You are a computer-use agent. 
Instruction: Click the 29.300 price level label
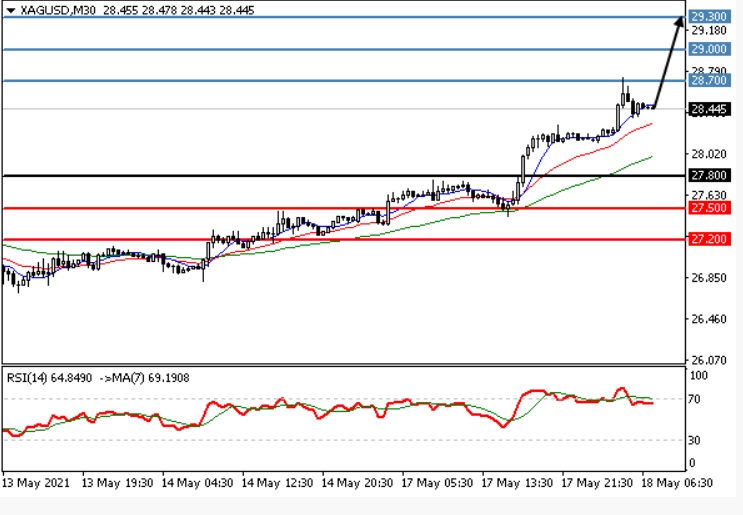709,17
